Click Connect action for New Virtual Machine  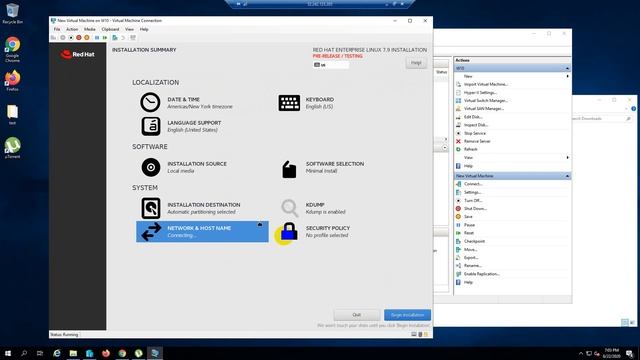[x=473, y=184]
